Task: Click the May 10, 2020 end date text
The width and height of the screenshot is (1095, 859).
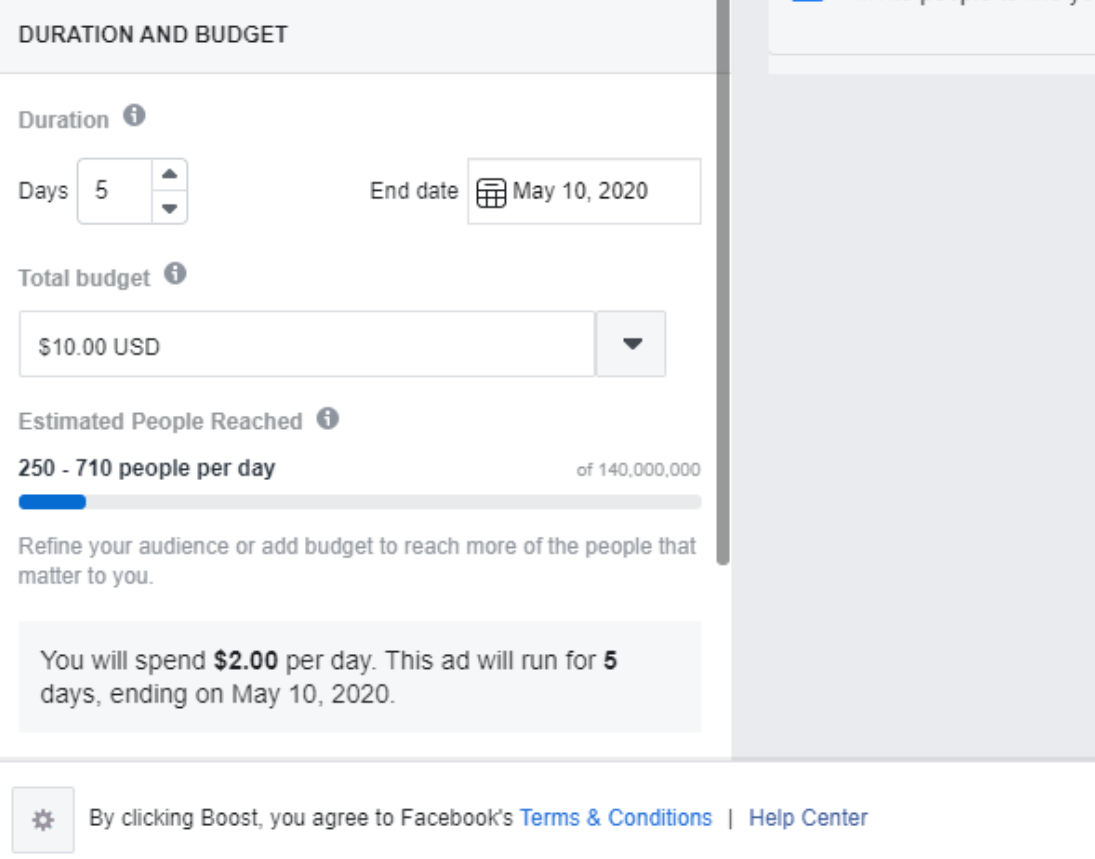Action: (580, 191)
